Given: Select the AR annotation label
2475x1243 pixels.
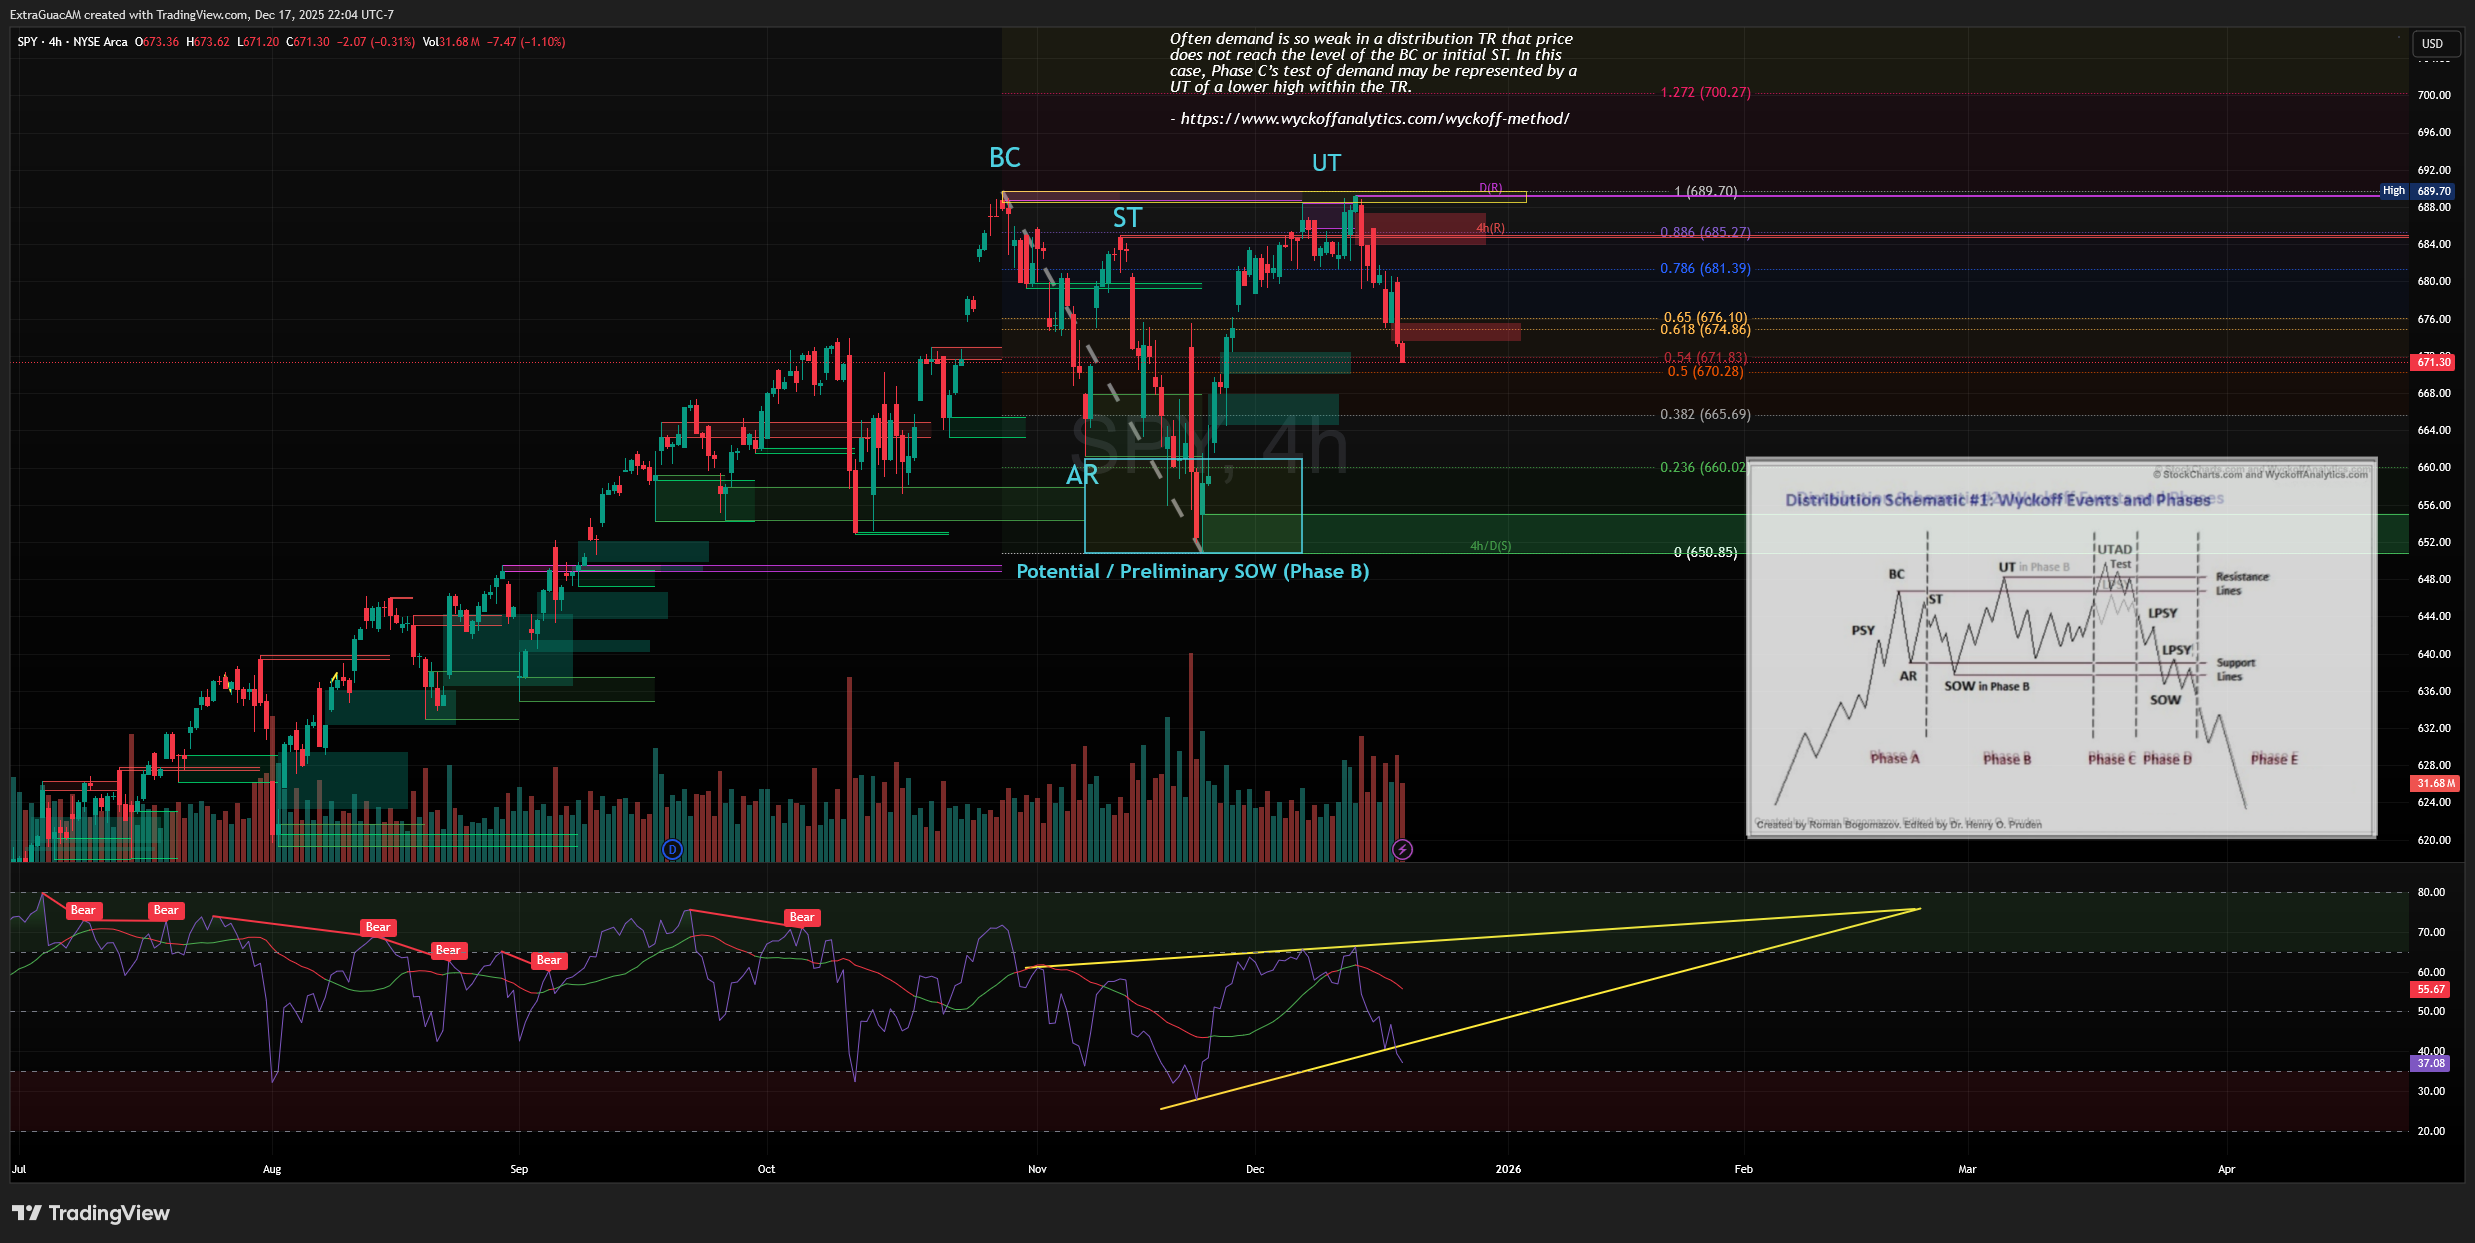Looking at the screenshot, I should [1082, 475].
